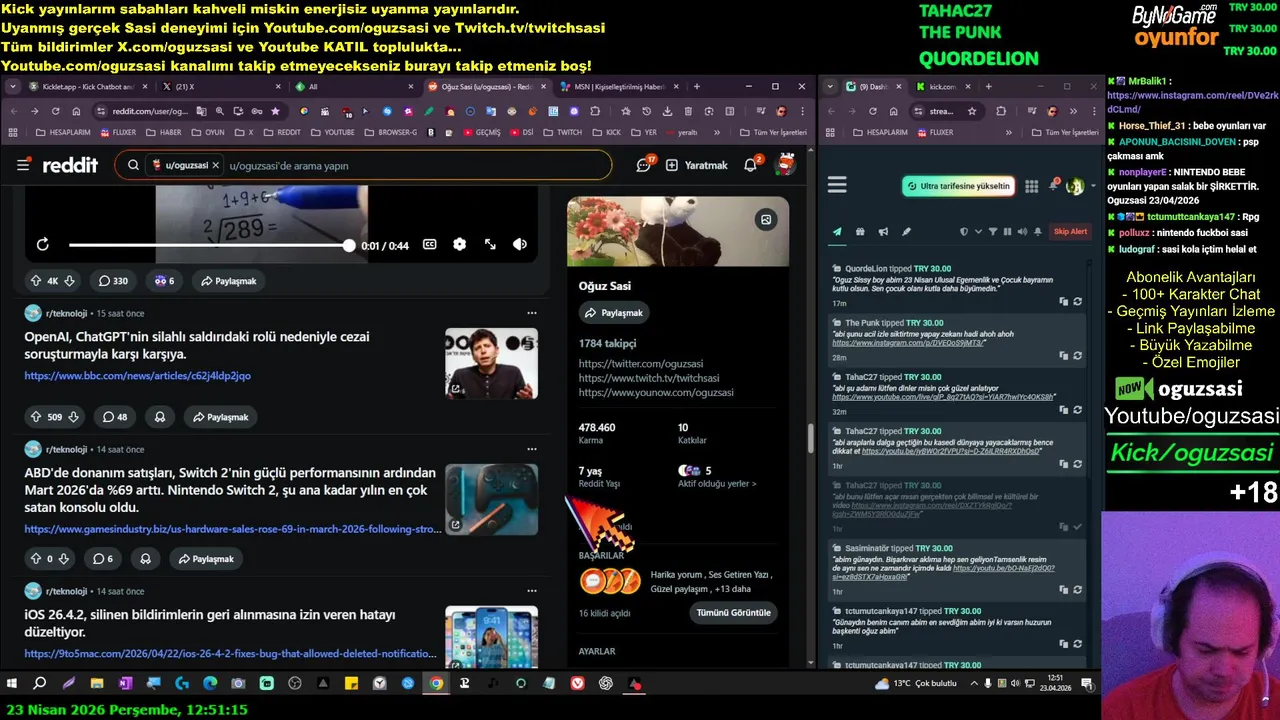Expand 'Aktif olduğu yerler' list
The width and height of the screenshot is (1280, 720).
point(717,484)
